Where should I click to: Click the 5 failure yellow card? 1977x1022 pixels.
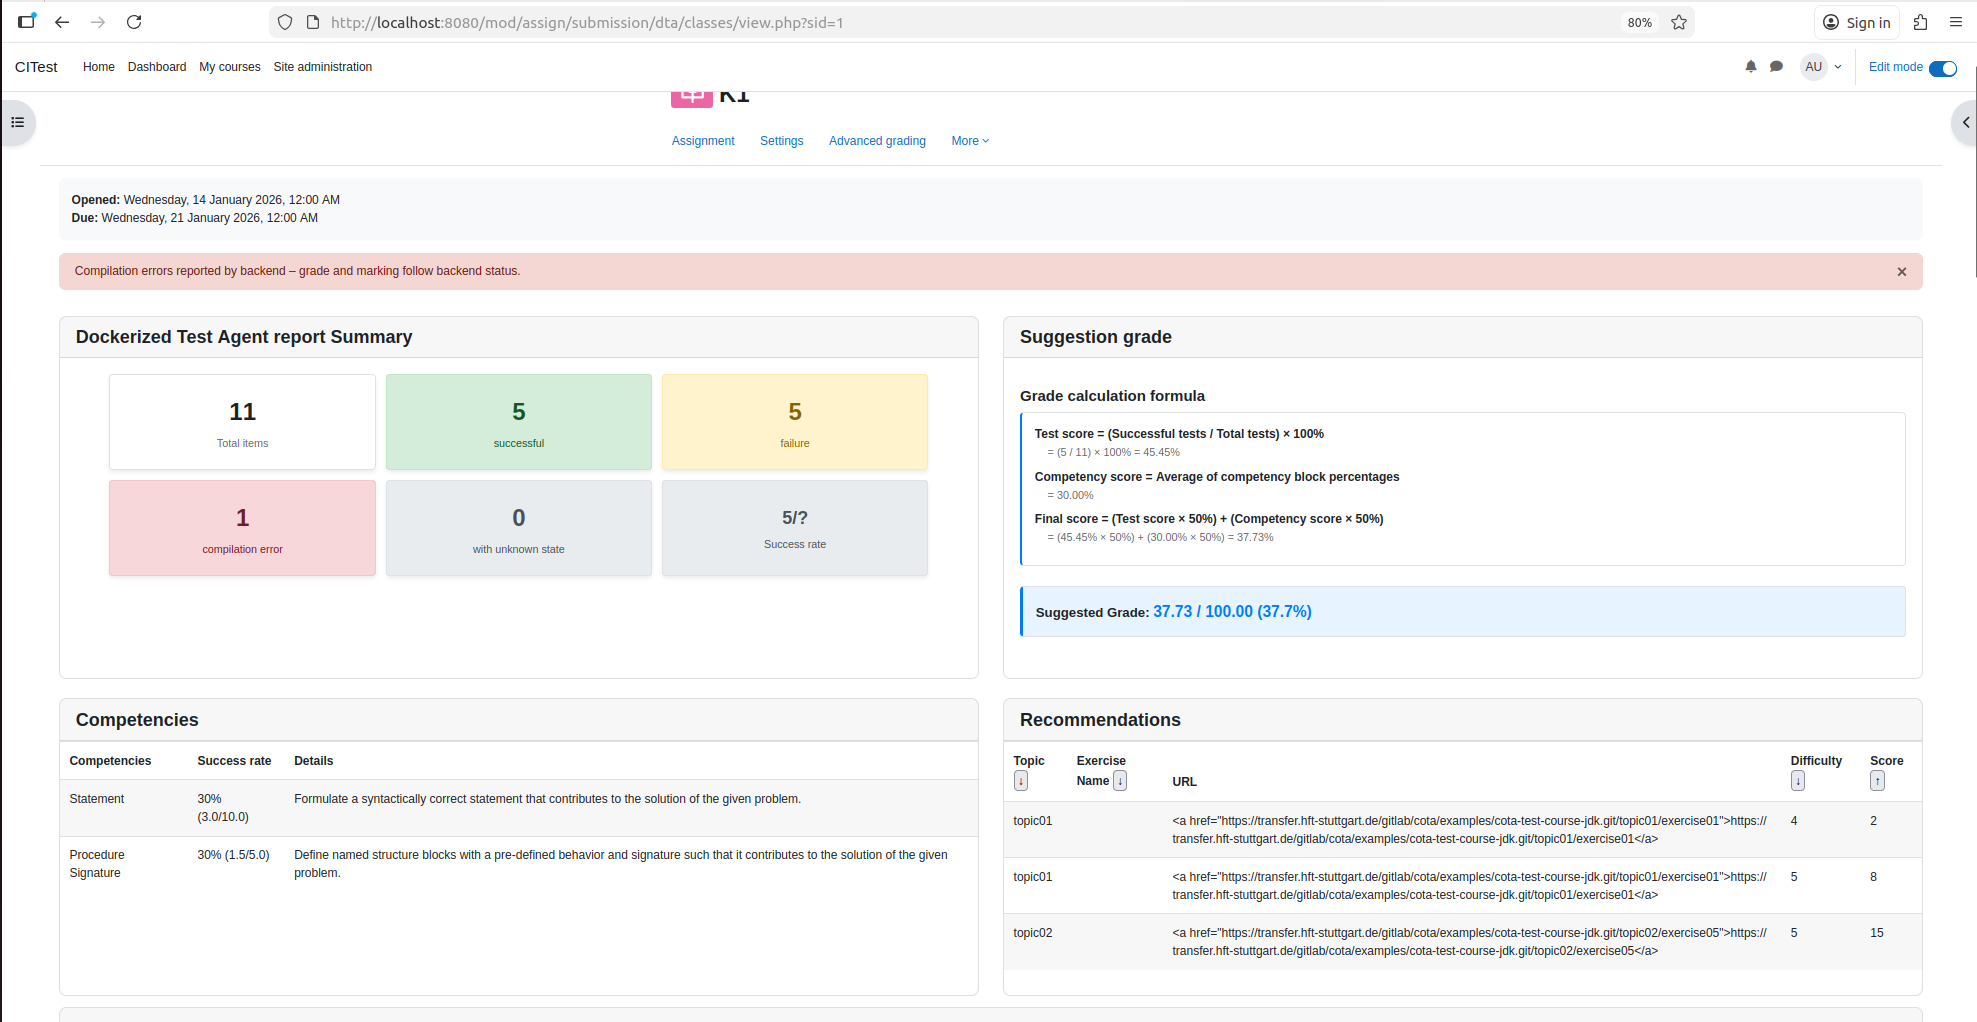click(x=795, y=422)
